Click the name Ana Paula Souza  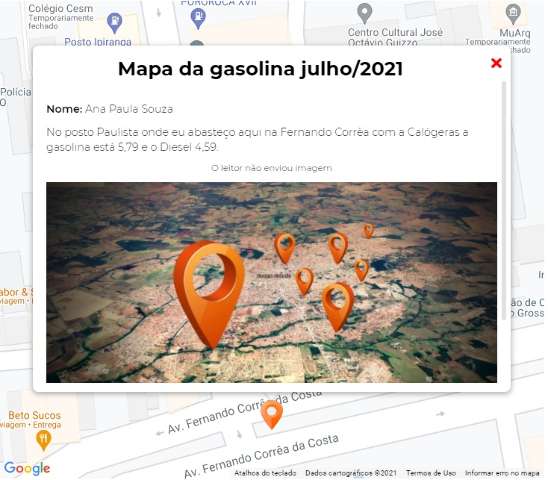pyautogui.click(x=129, y=109)
